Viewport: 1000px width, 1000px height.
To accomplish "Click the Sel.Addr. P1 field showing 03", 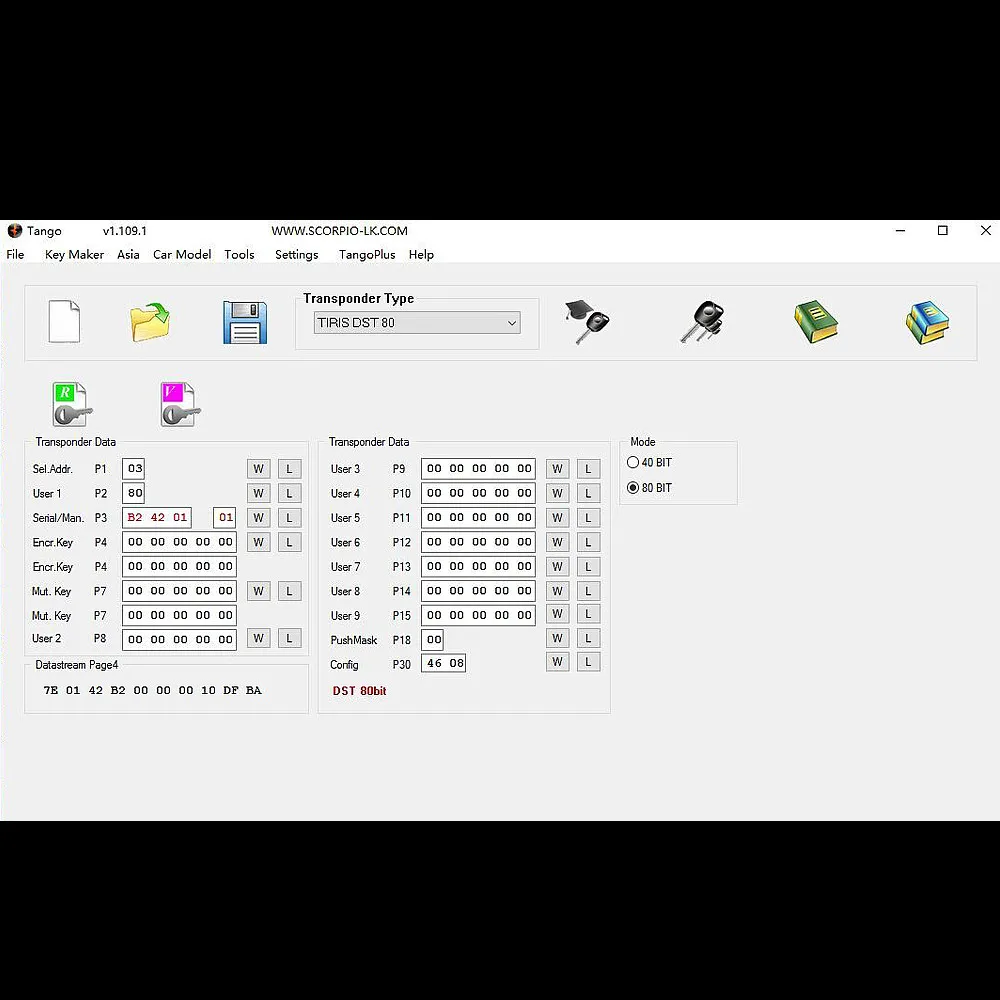I will pos(133,469).
